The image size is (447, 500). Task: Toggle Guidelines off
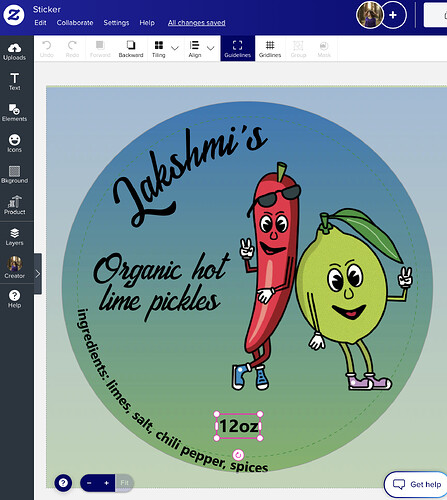click(238, 49)
